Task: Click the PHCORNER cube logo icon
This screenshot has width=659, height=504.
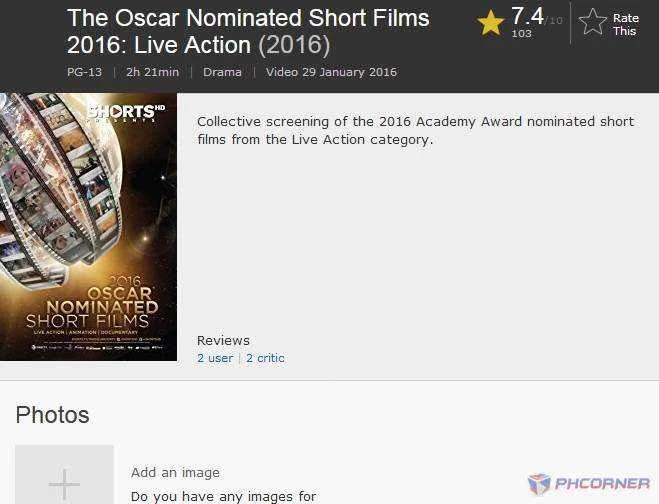Action: point(539,484)
